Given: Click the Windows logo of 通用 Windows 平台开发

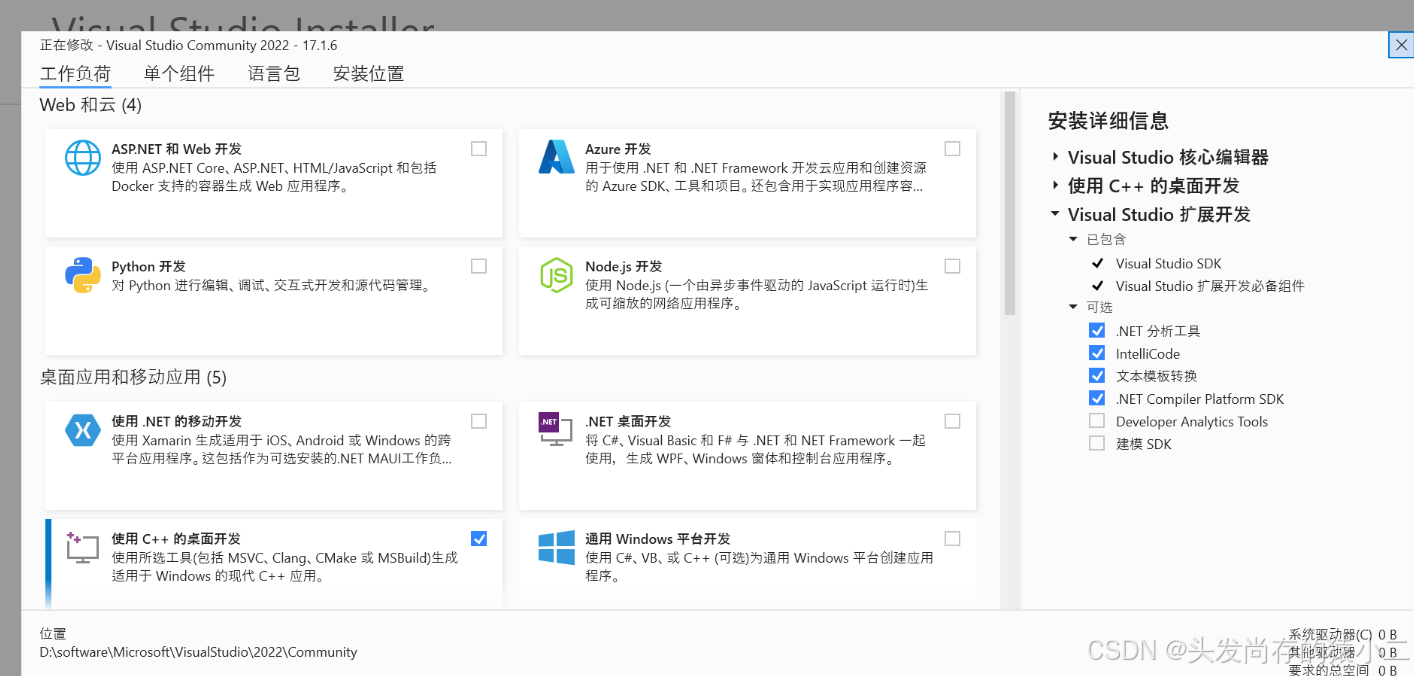Looking at the screenshot, I should [x=556, y=547].
